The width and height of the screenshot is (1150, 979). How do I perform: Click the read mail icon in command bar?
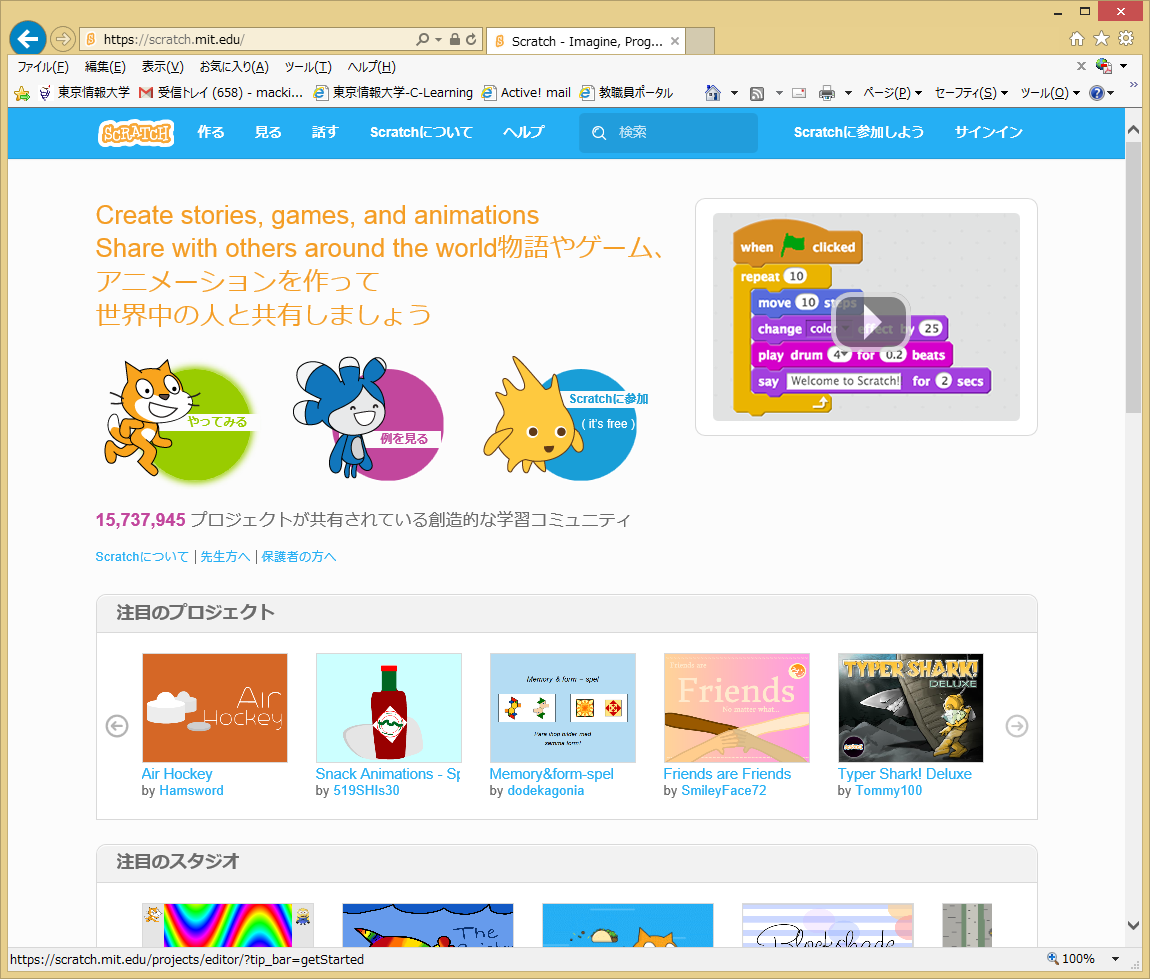799,93
